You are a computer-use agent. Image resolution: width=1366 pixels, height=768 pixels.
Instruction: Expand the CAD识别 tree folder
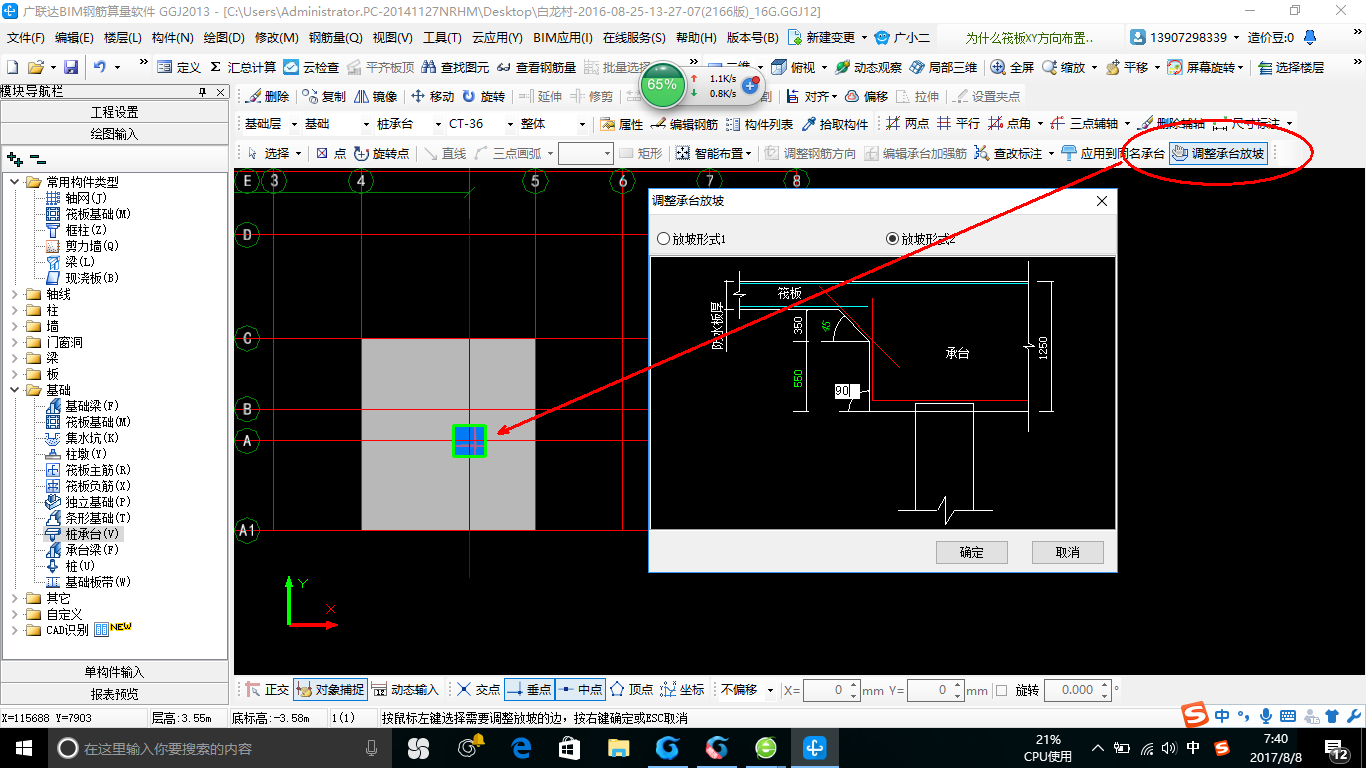click(x=14, y=630)
